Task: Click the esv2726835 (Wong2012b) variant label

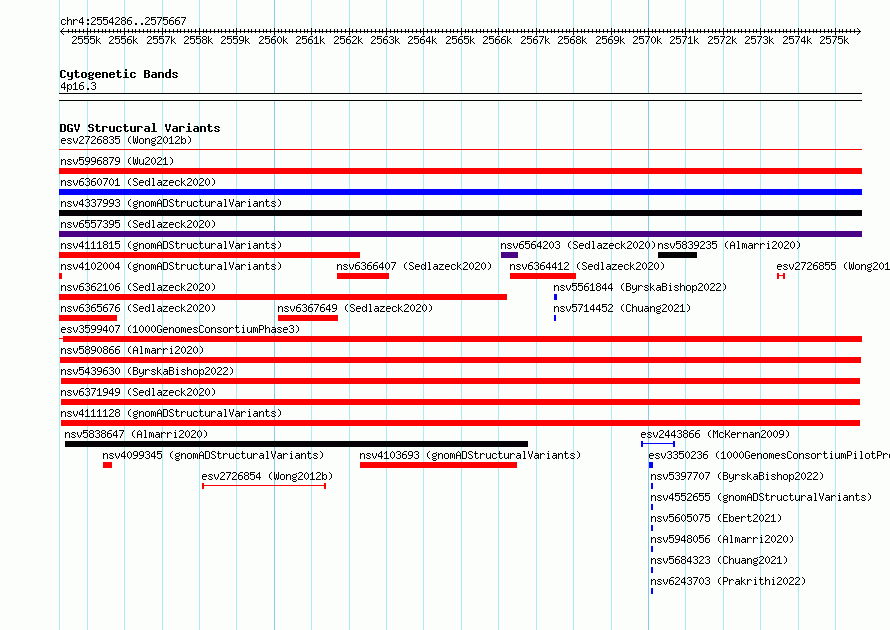Action: point(126,140)
